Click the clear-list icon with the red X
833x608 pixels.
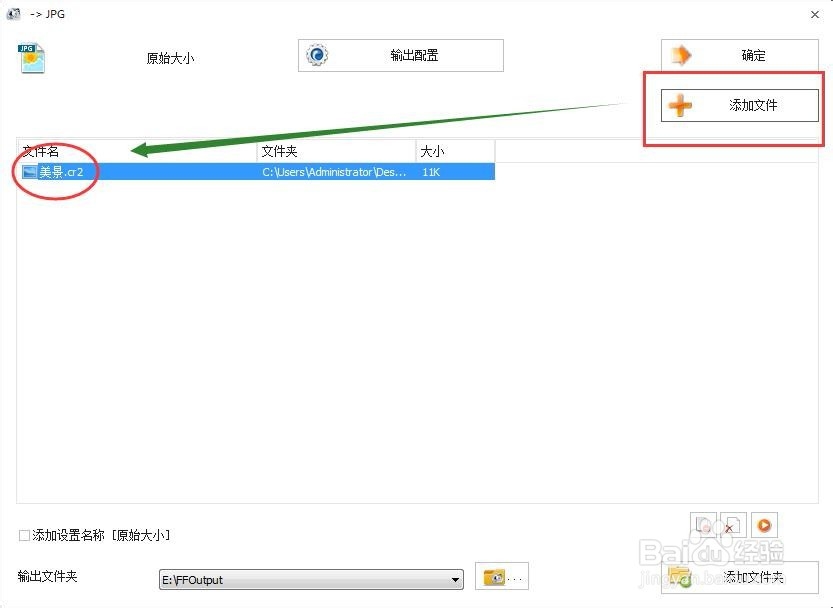[734, 525]
